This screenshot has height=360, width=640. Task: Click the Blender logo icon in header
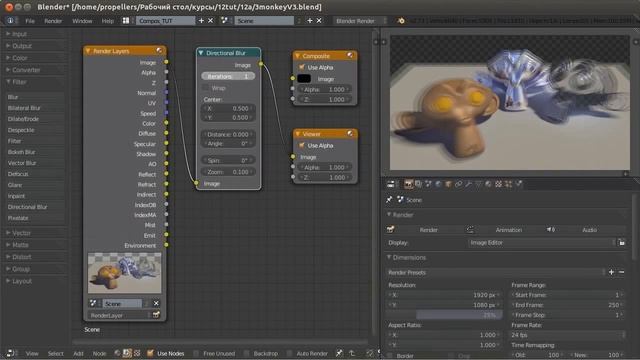tap(401, 20)
